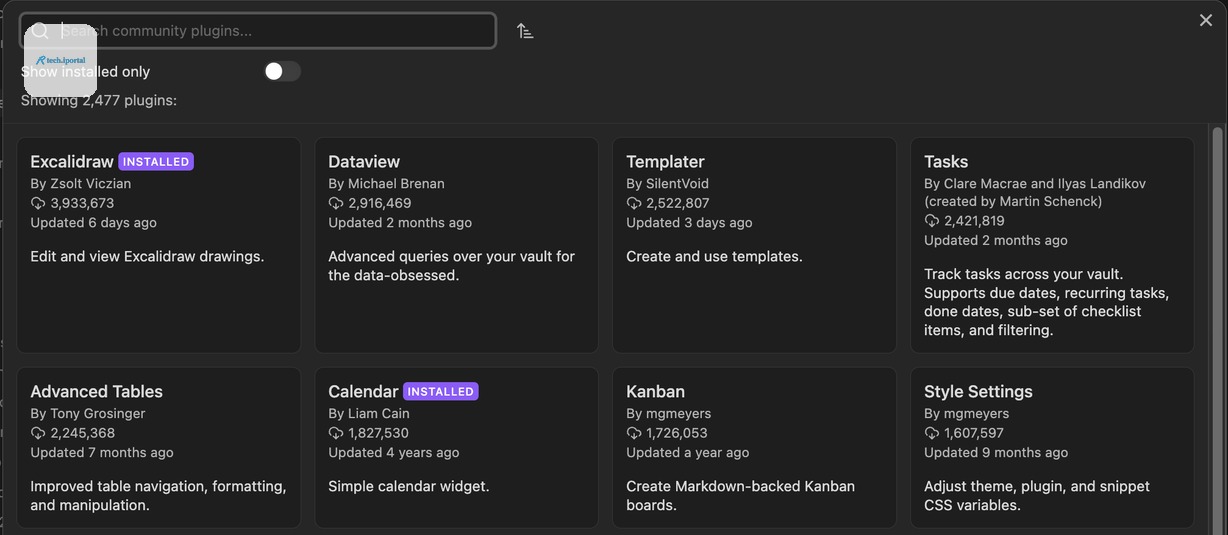The height and width of the screenshot is (535, 1228).
Task: Open the Tasks plugin card
Action: coord(1052,245)
